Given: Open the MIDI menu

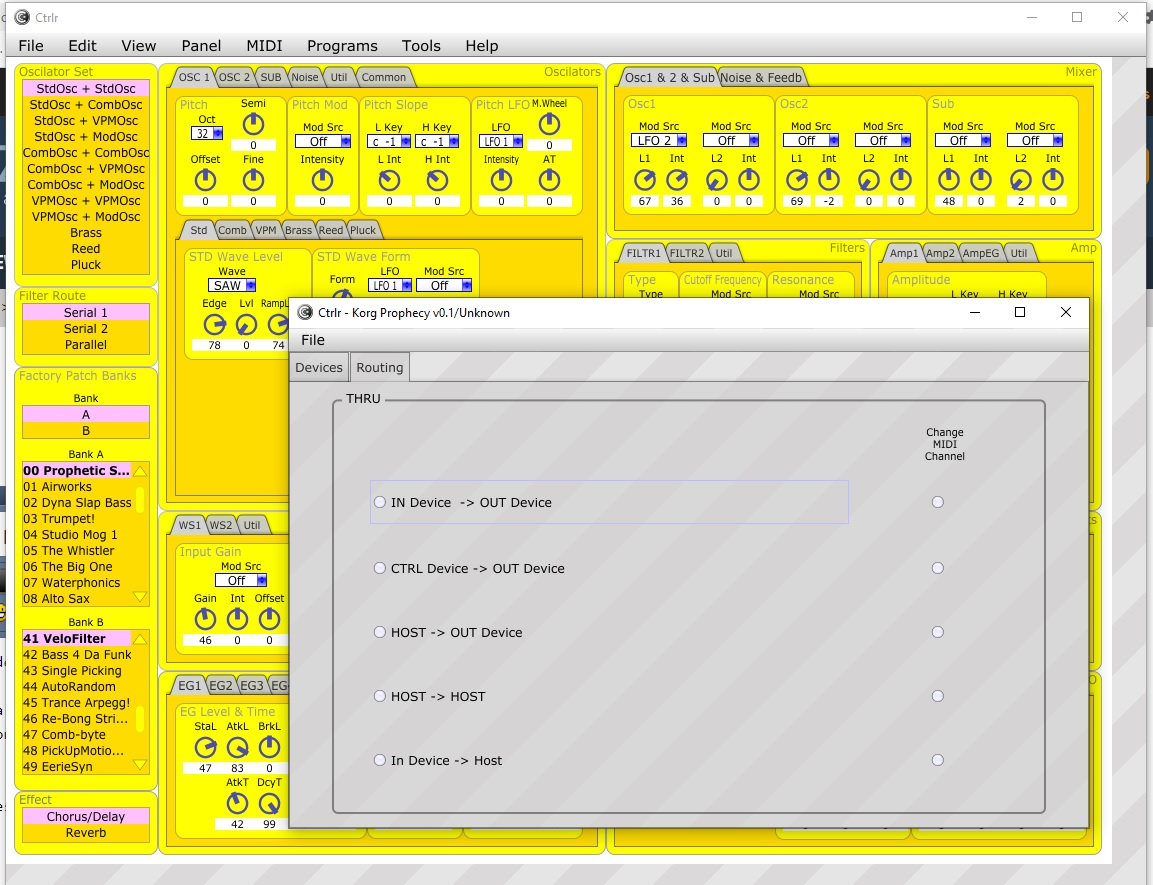Looking at the screenshot, I should (x=264, y=45).
